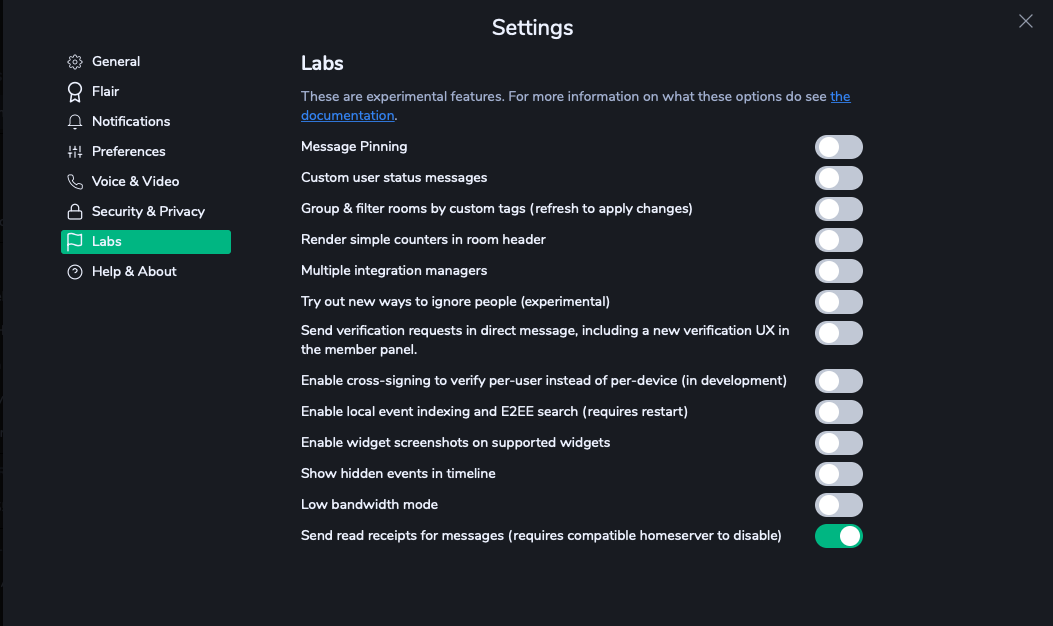
Task: Enable Low bandwidth mode switch
Action: click(x=838, y=506)
